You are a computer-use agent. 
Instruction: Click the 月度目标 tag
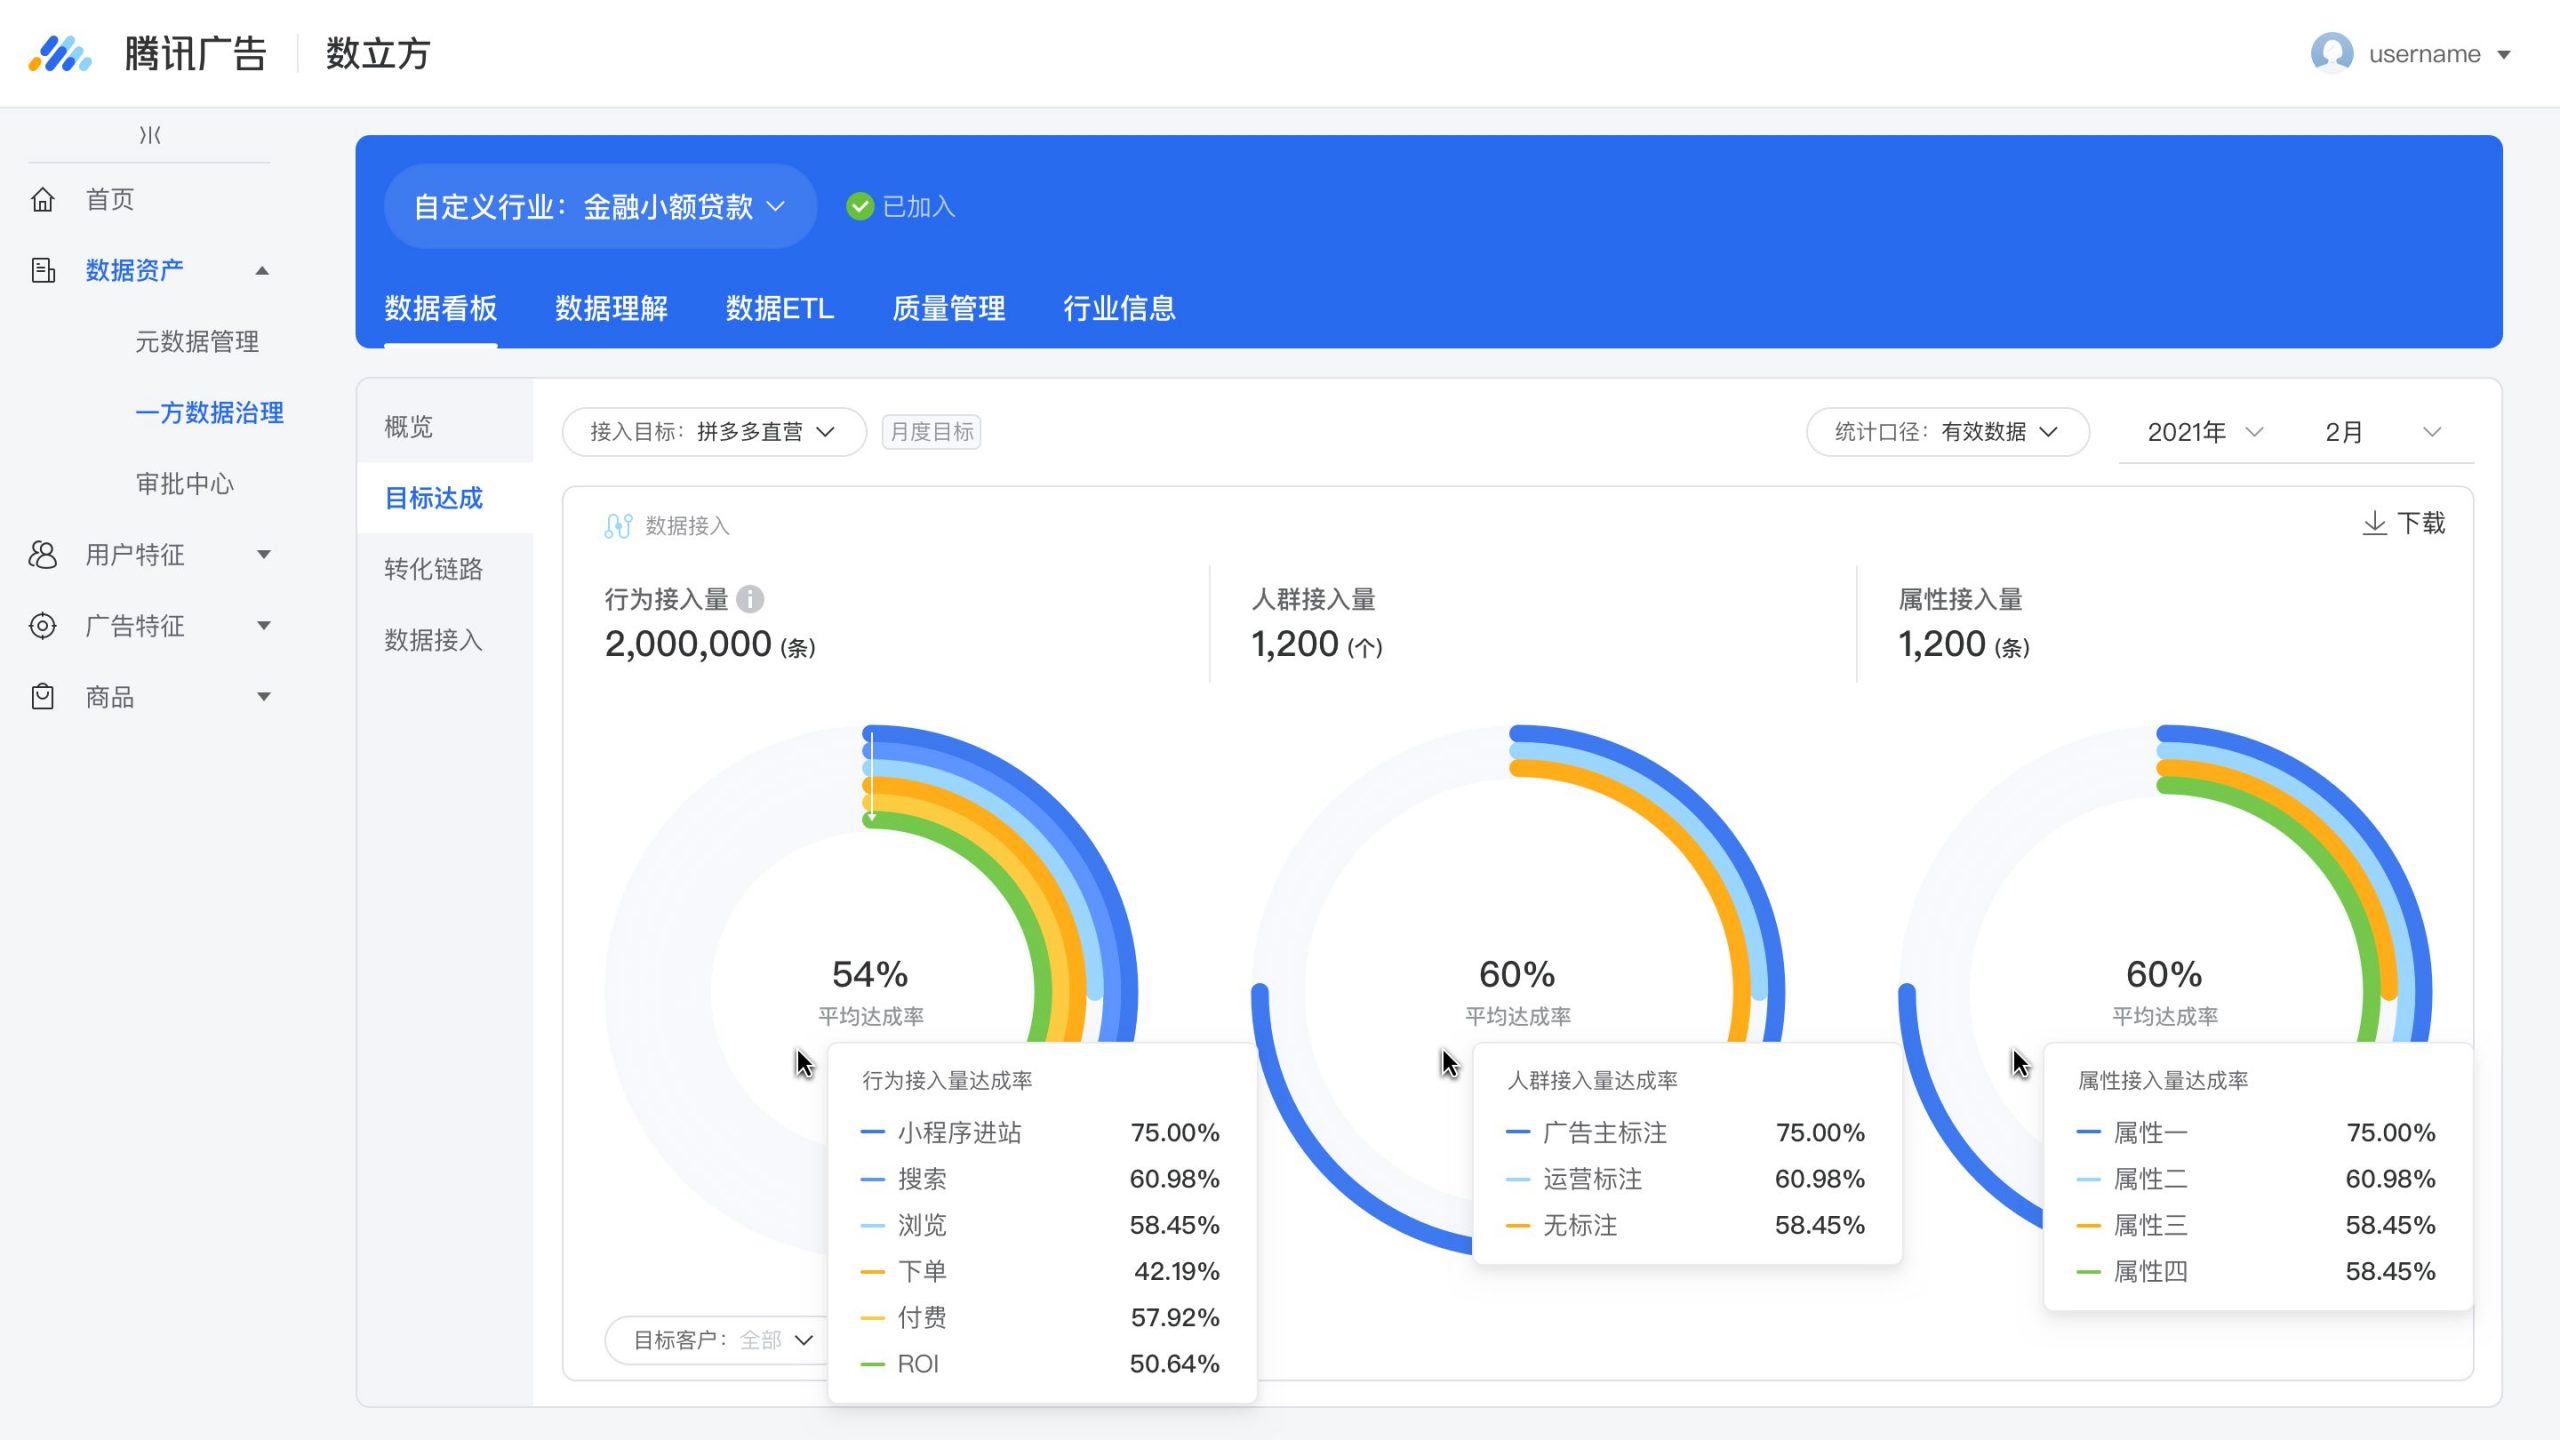point(931,432)
